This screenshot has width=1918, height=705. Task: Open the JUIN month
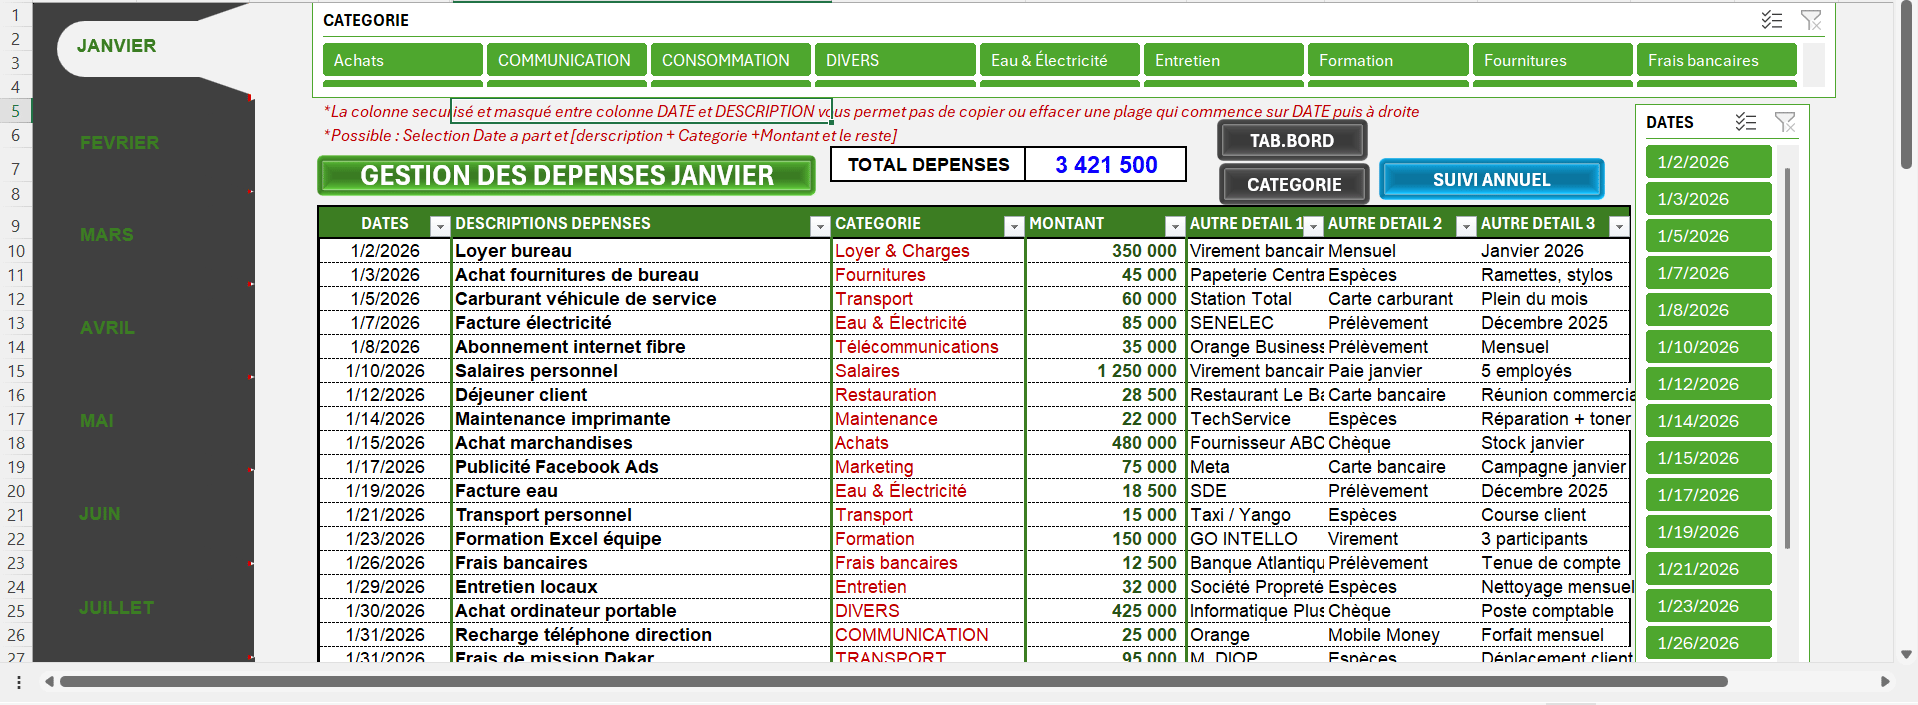coord(100,514)
